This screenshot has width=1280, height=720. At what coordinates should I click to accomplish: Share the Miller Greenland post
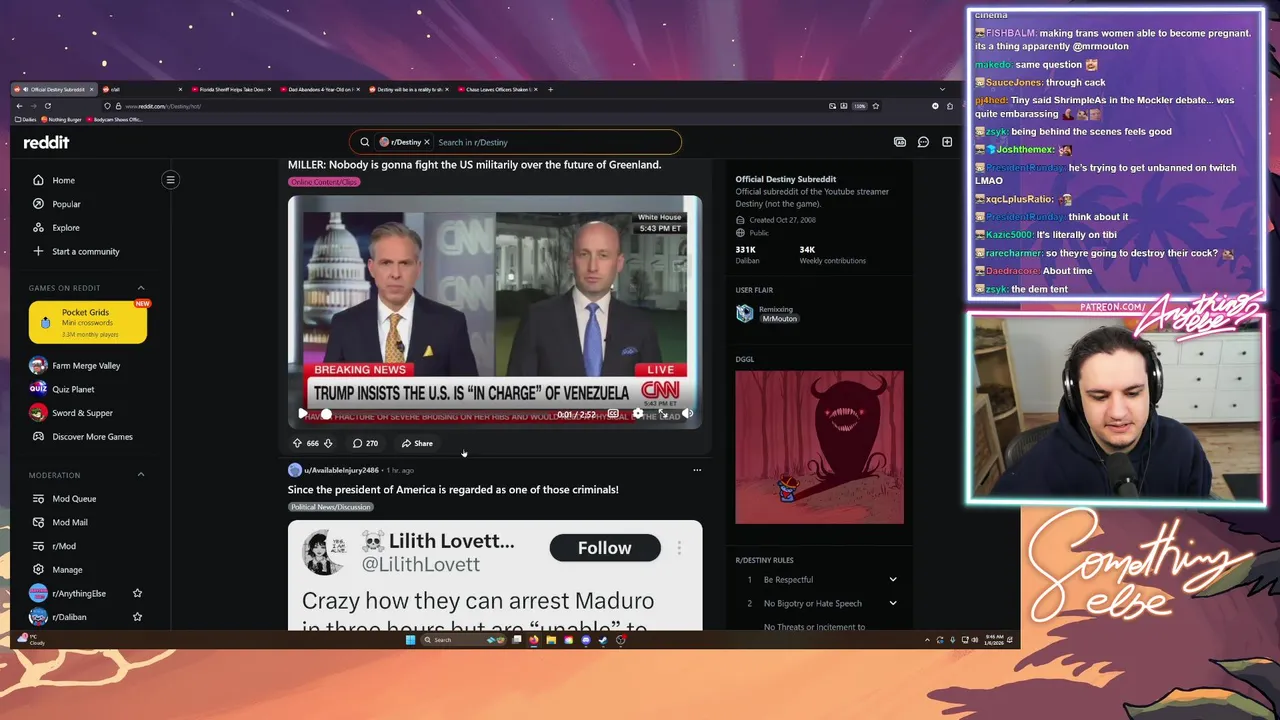(x=417, y=443)
